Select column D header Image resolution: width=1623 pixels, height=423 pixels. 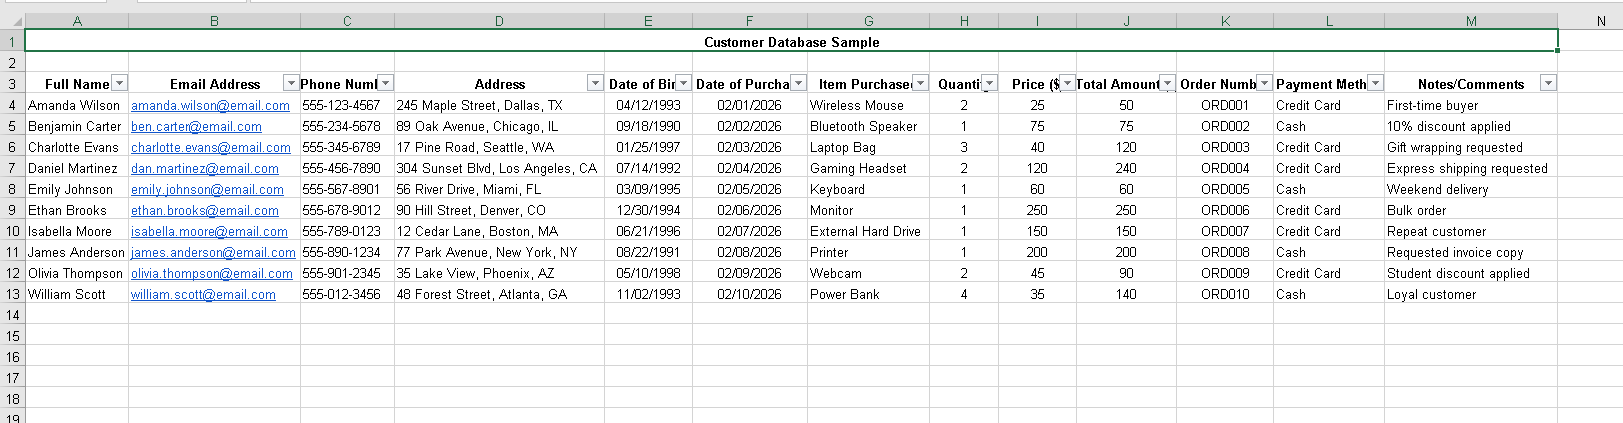(499, 21)
